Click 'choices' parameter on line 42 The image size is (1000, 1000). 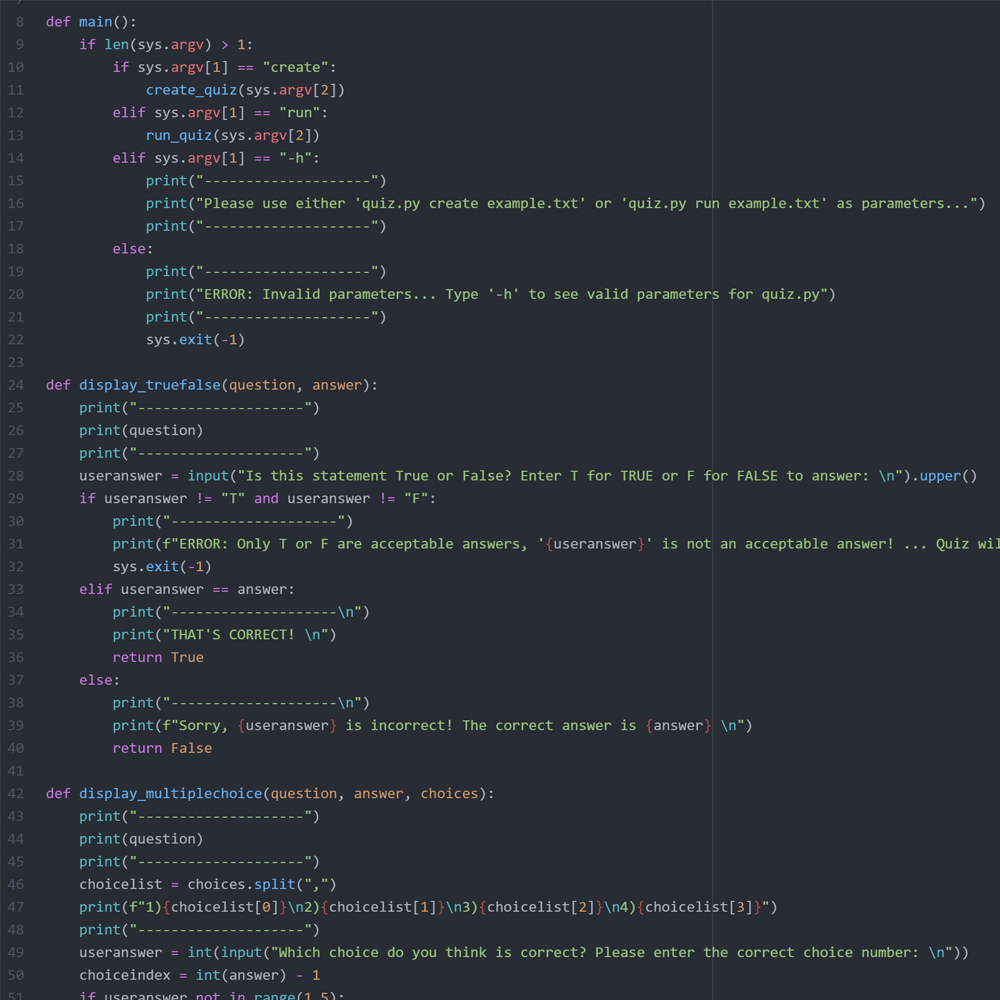coord(449,794)
